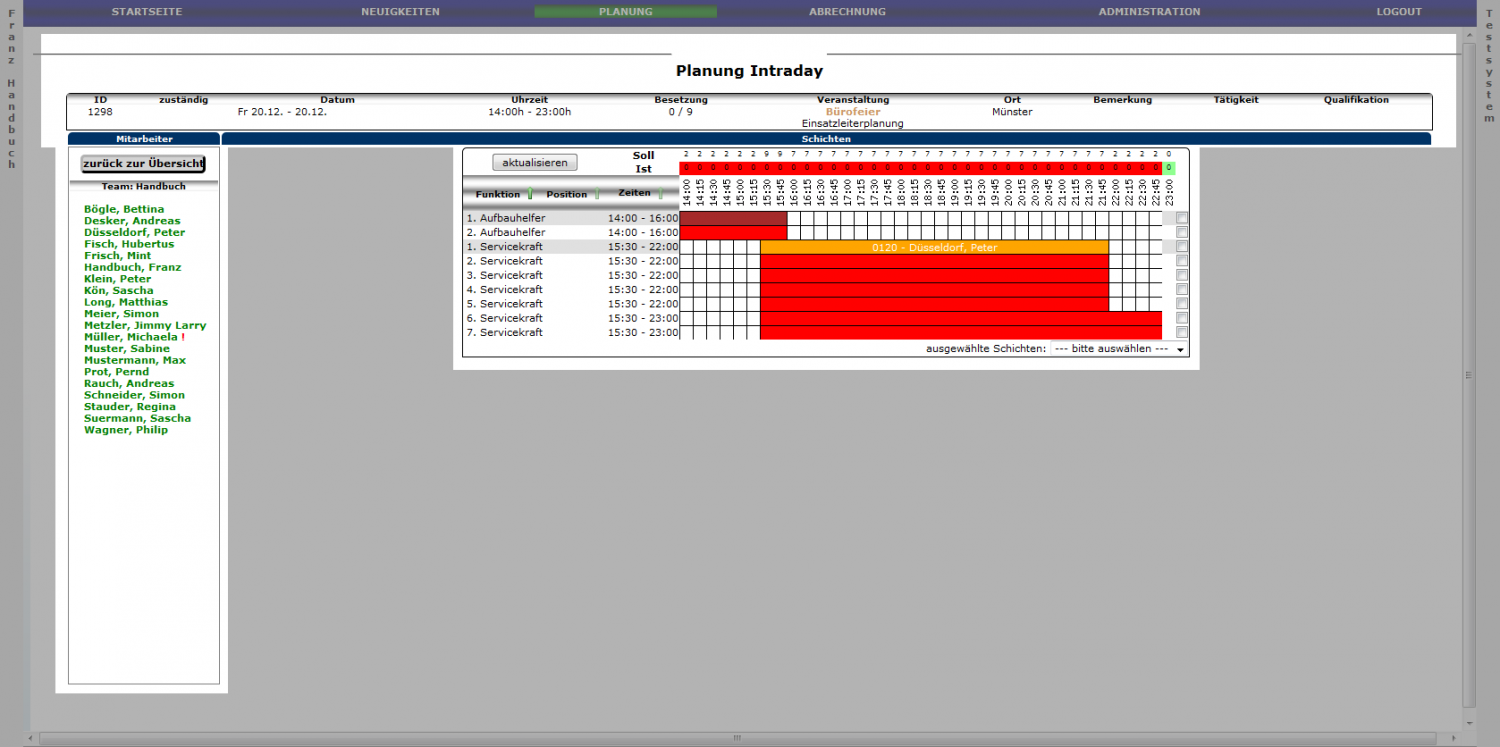Tick checkbox for 6. Servicekraft shift
The height and width of the screenshot is (747, 1500).
coord(1182,318)
